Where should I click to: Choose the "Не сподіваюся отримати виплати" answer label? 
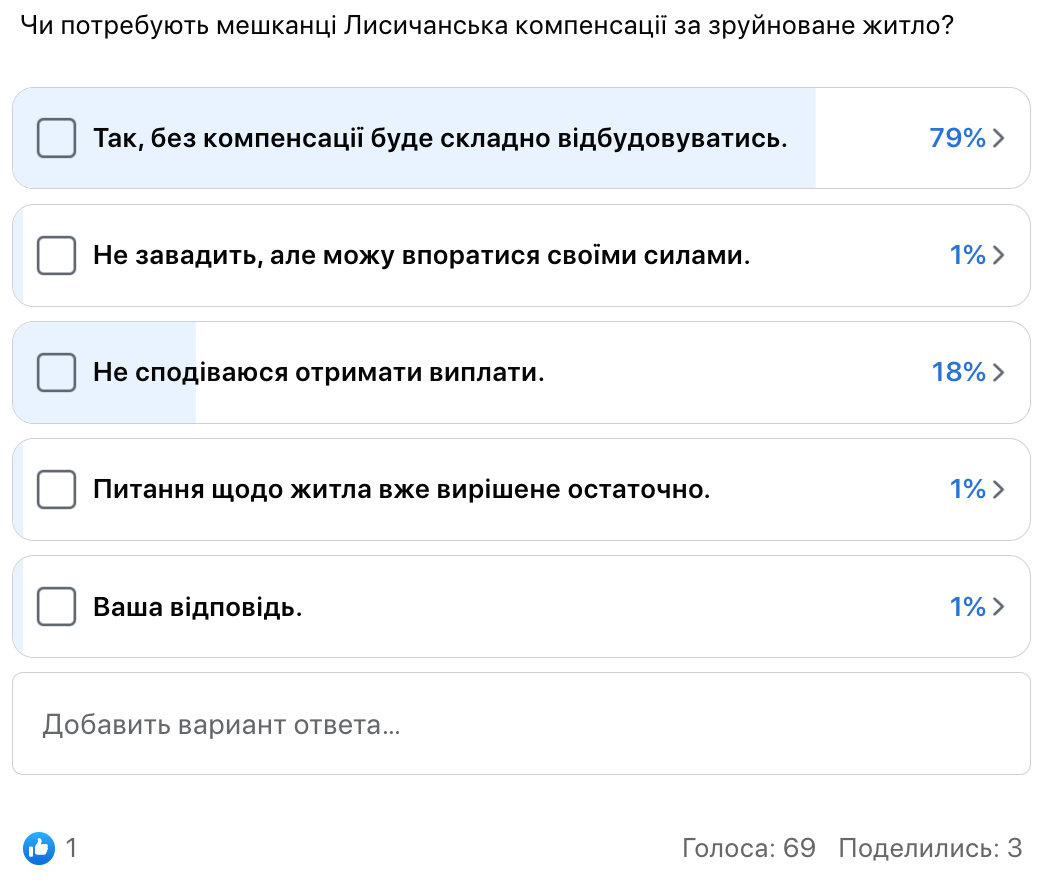(318, 372)
